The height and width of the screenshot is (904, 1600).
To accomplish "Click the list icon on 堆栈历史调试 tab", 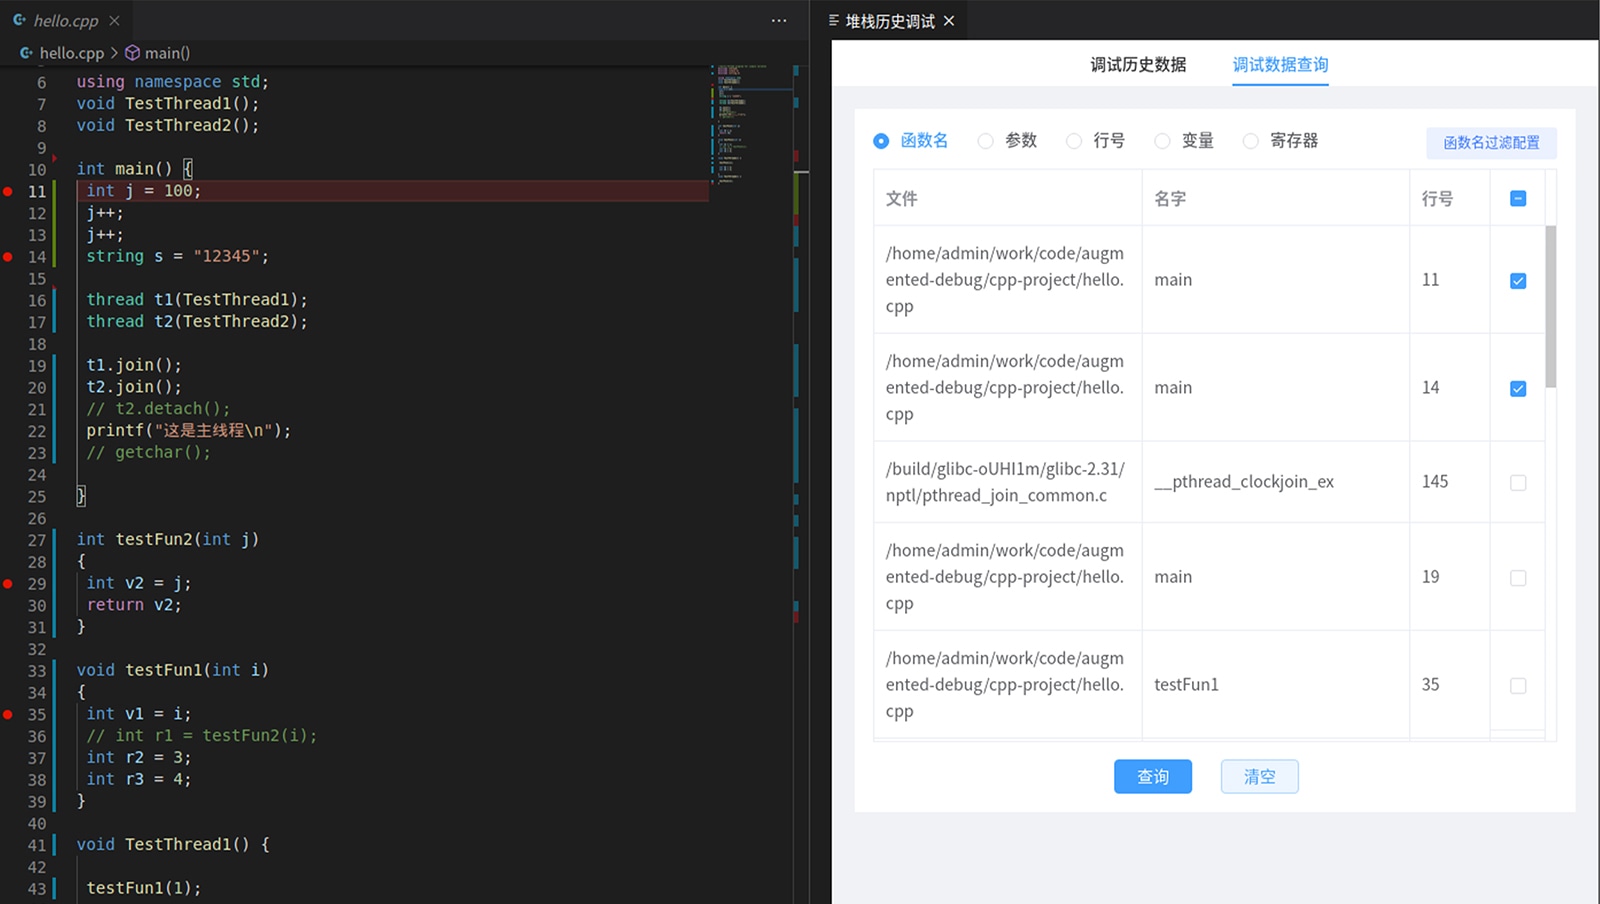I will pyautogui.click(x=834, y=20).
